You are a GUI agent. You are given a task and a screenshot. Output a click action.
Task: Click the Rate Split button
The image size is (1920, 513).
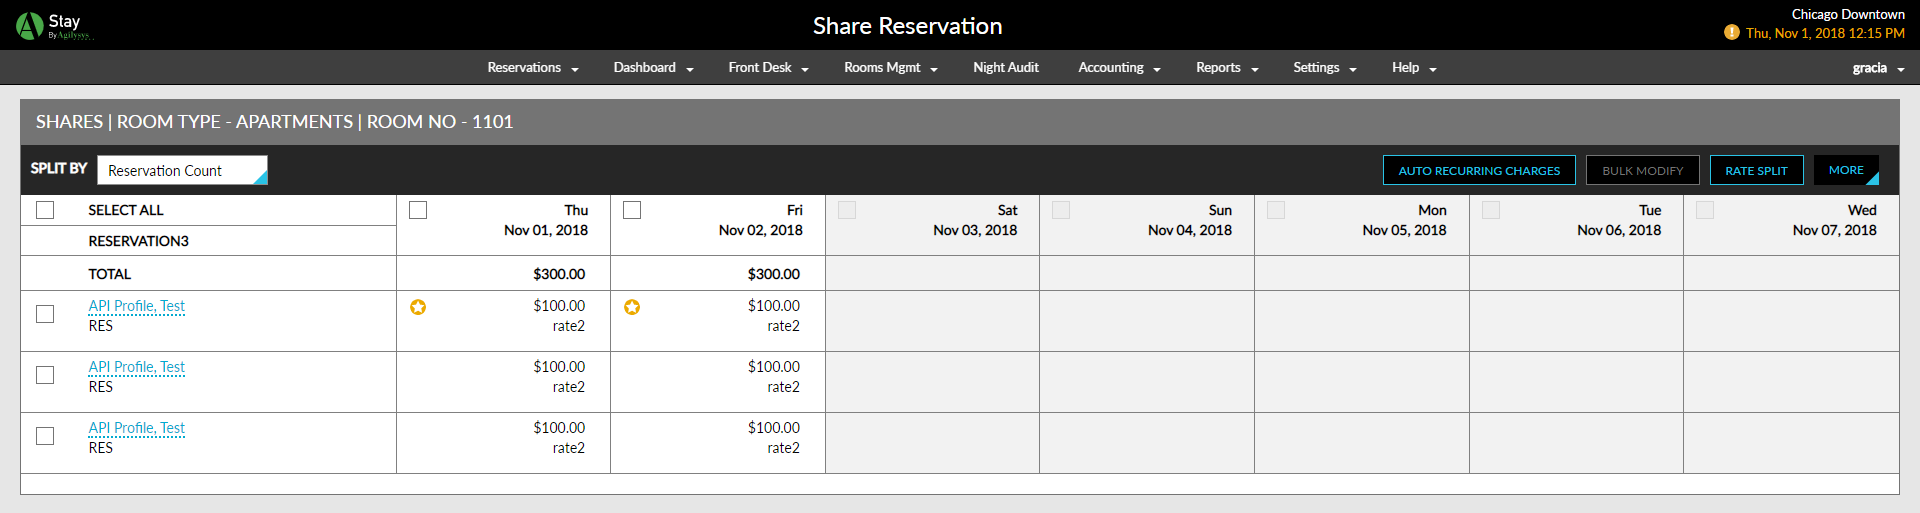coord(1756,170)
